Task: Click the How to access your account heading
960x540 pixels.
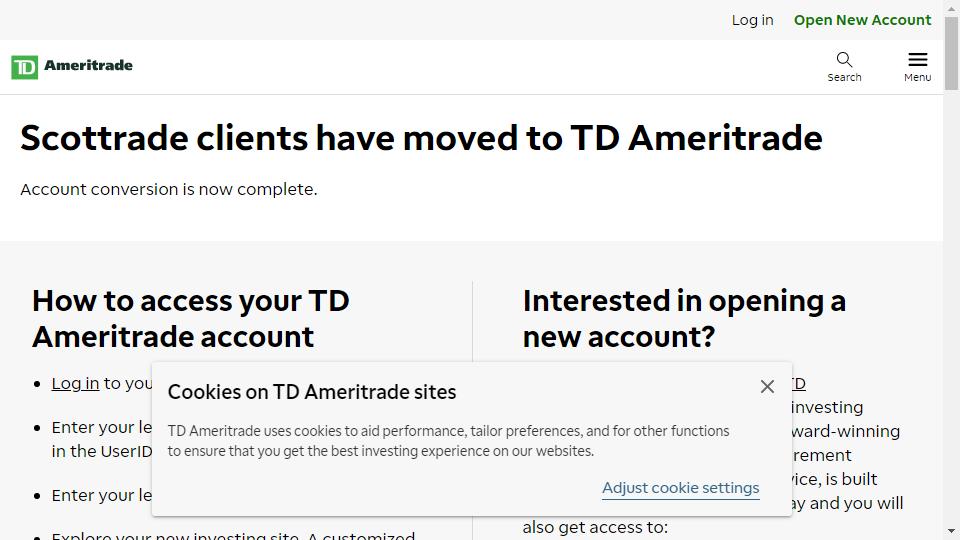Action: point(191,318)
